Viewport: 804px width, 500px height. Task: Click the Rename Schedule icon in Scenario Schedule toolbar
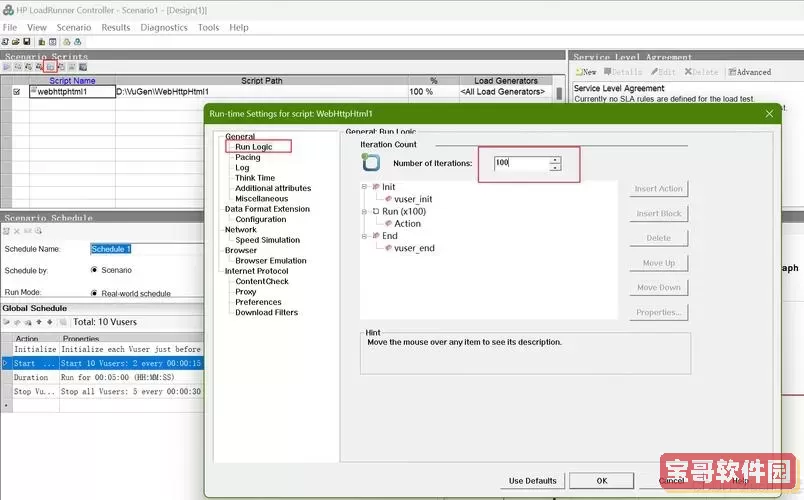(28, 231)
